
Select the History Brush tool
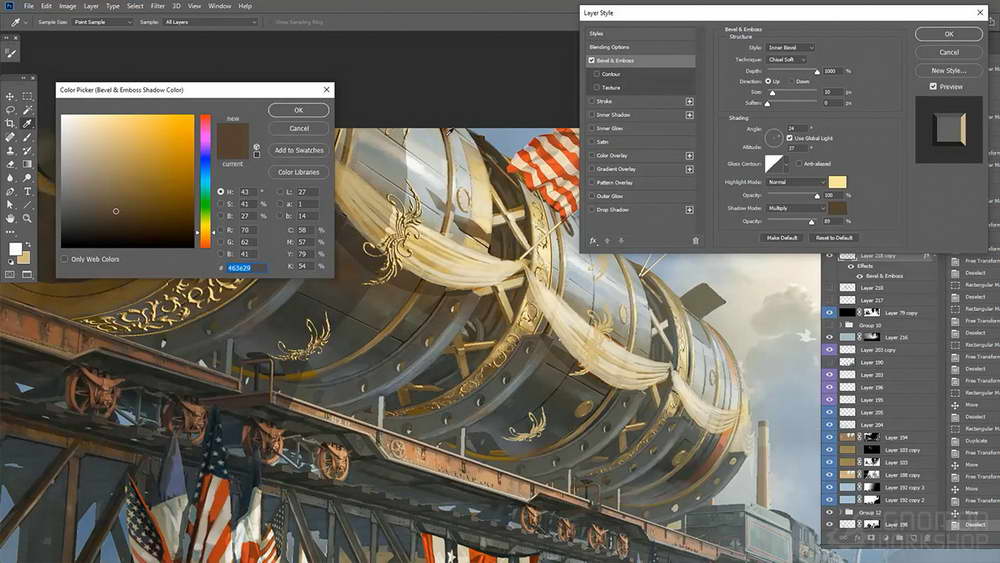27,150
